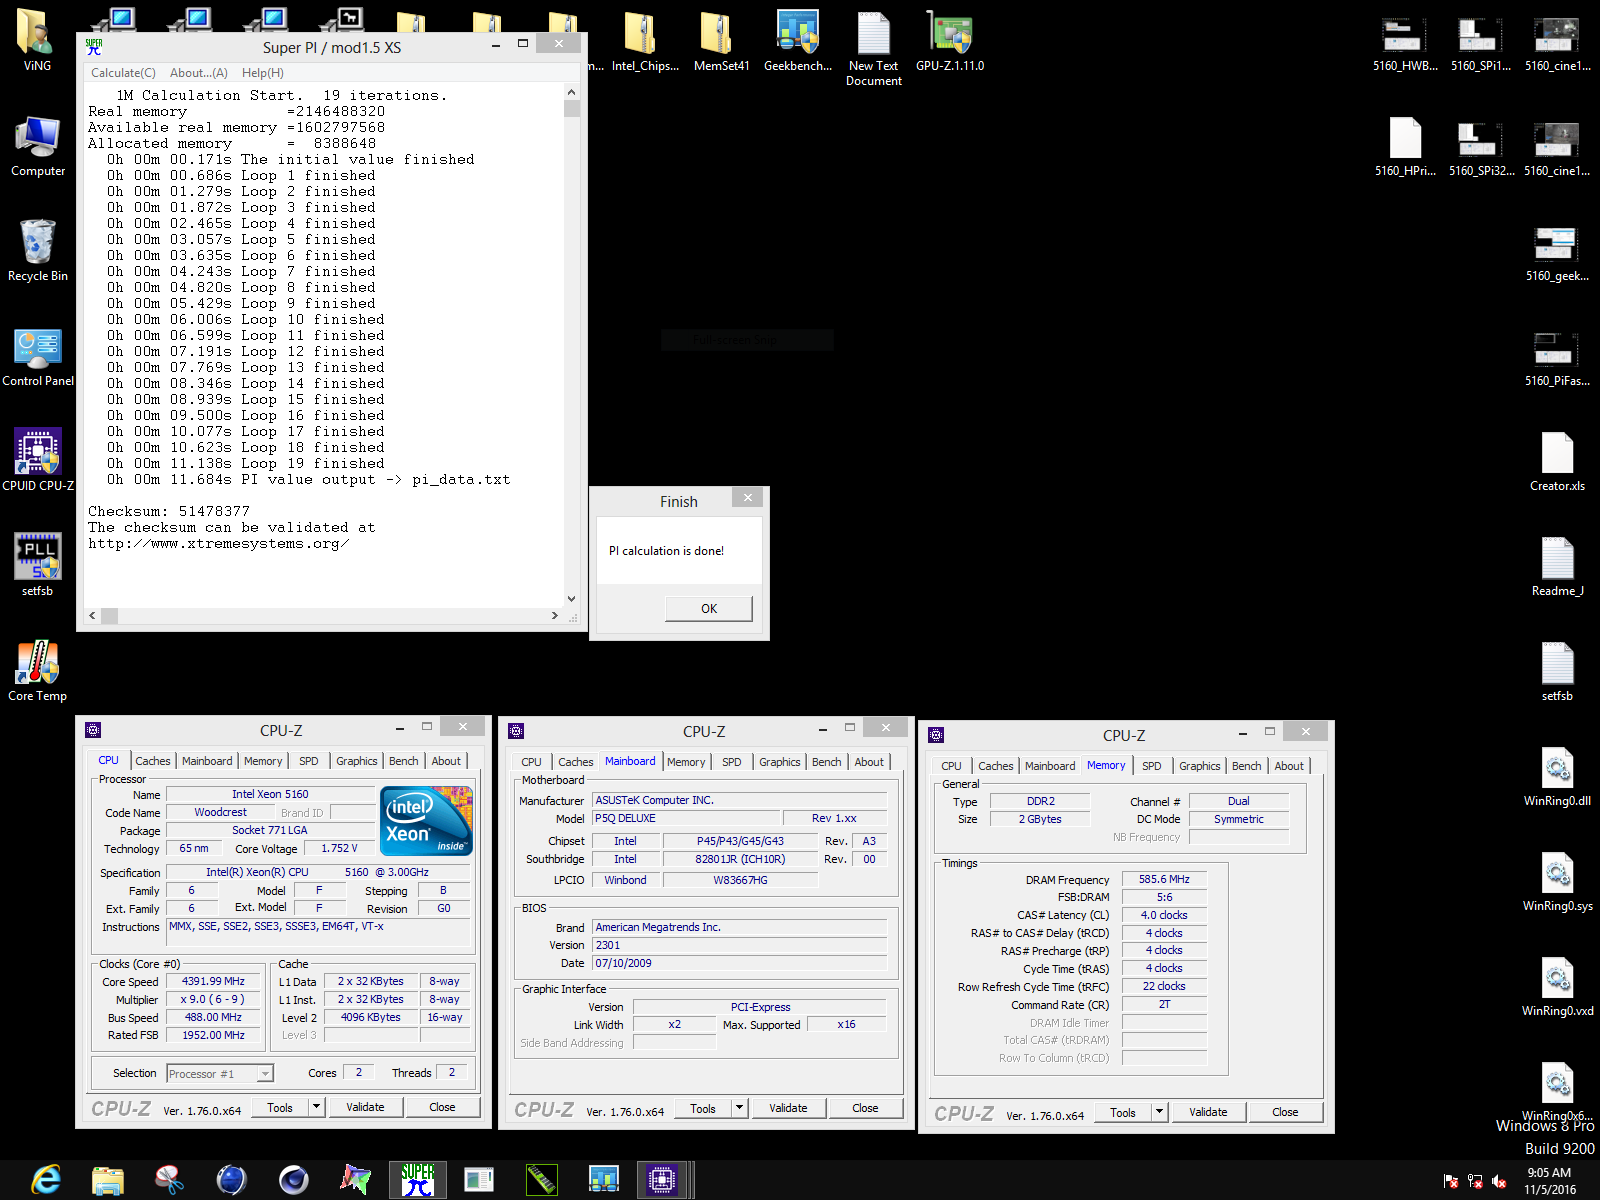Expand Tools dropdown arrow in right CPU-Z
Viewport: 1600px width, 1200px height.
1160,1112
